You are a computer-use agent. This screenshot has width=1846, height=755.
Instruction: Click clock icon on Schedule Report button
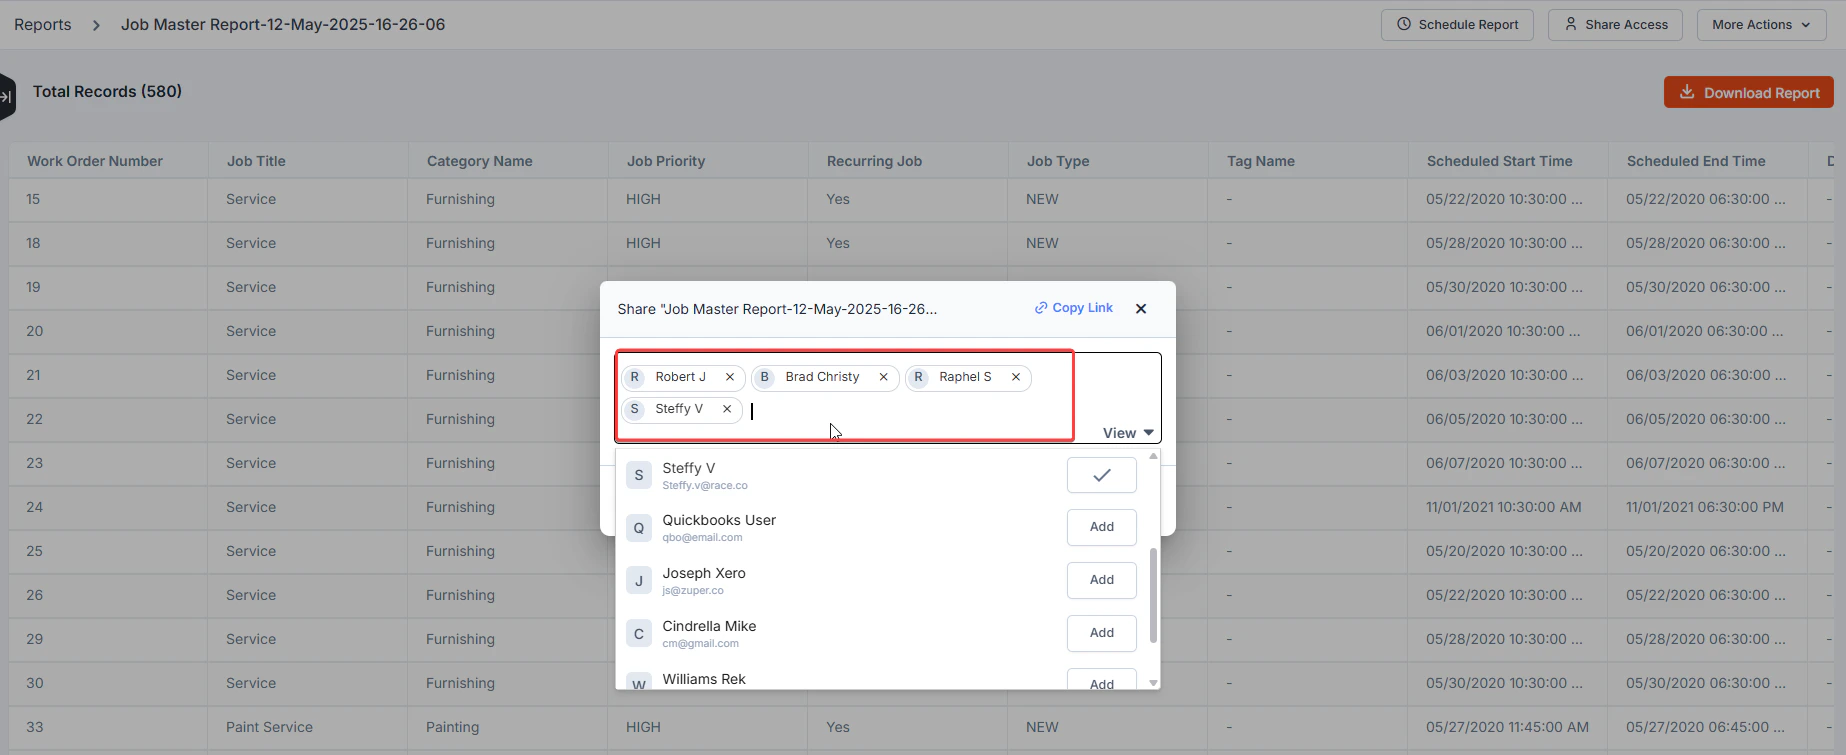(x=1404, y=24)
